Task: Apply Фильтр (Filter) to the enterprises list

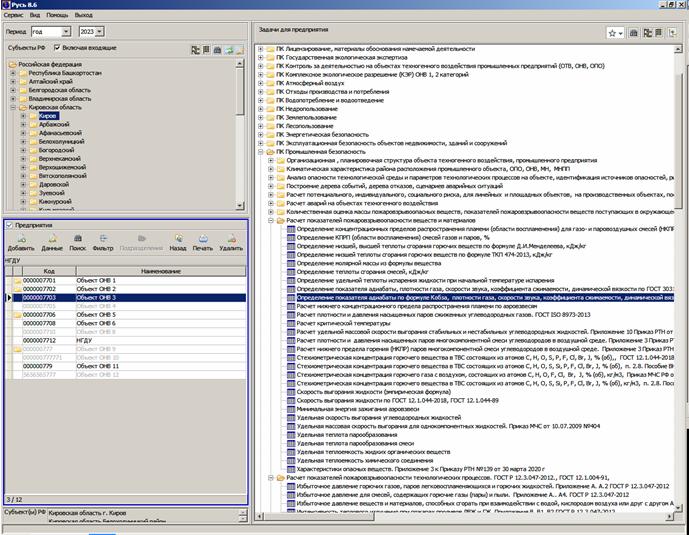Action: tap(103, 241)
